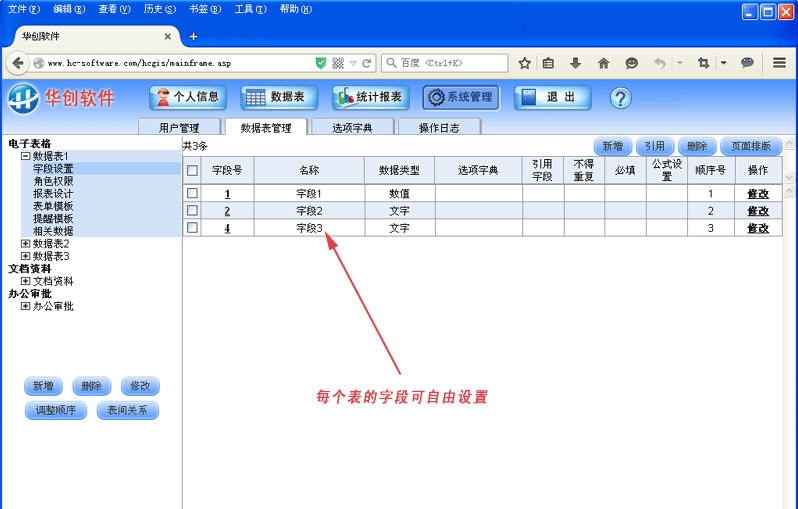The width and height of the screenshot is (798, 509).
Task: Click the 引用 button above the table
Action: pos(655,146)
